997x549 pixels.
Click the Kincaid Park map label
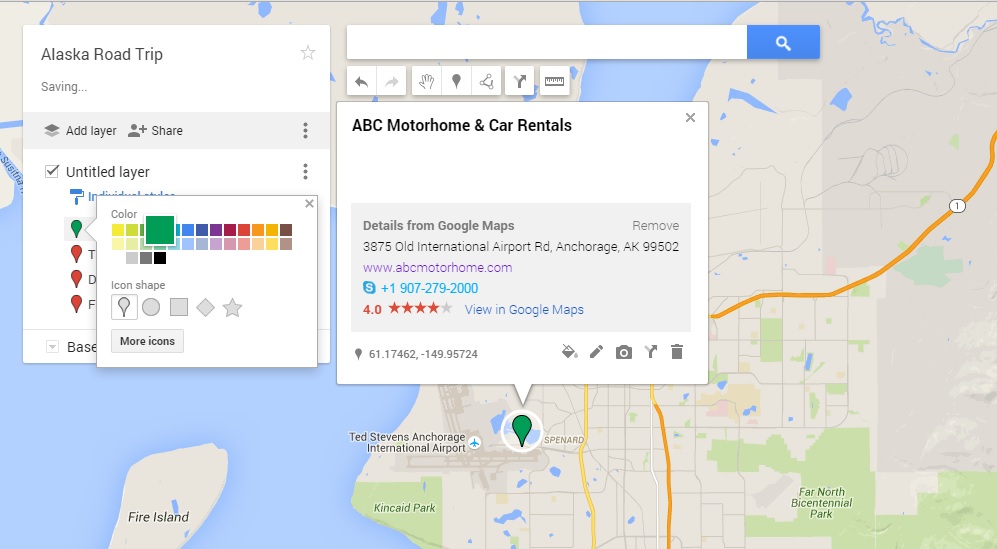404,508
